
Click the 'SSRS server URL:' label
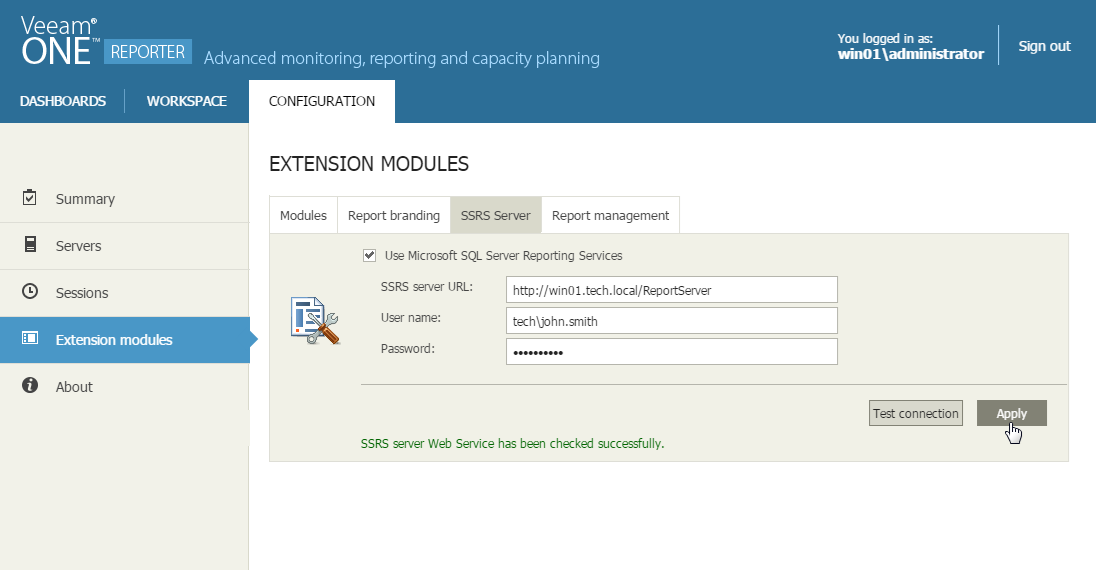point(426,287)
